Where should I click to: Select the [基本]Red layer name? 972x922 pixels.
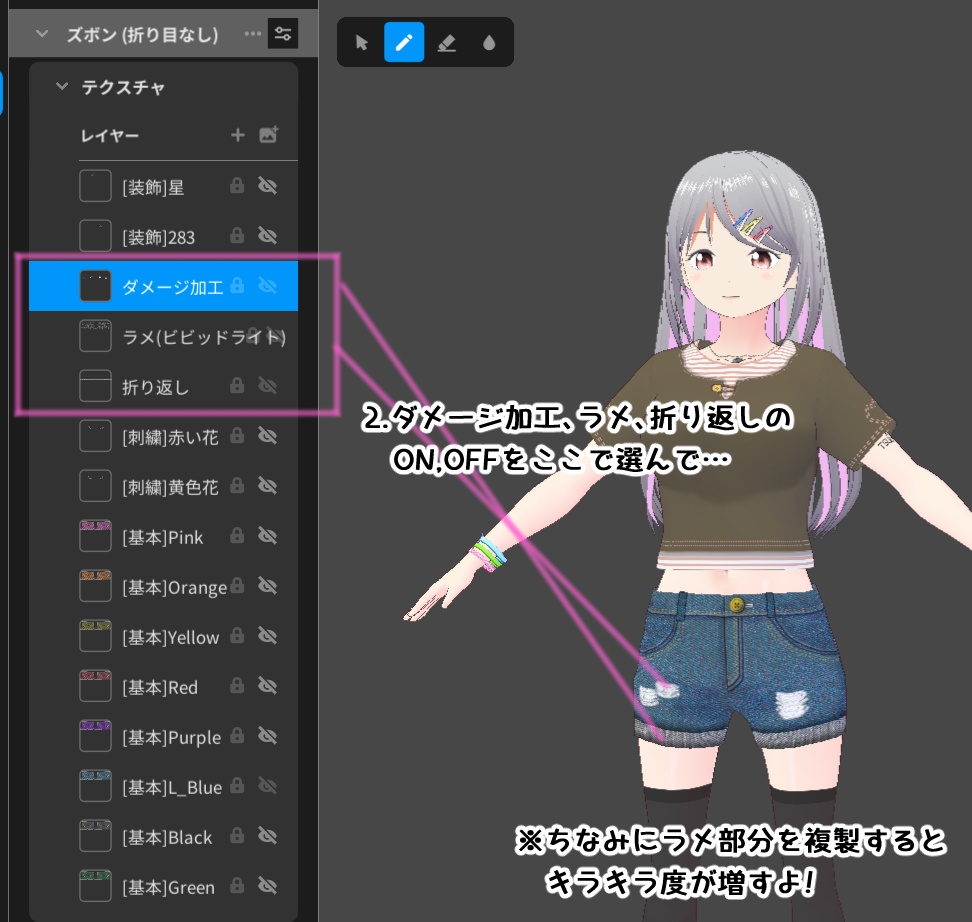(160, 688)
